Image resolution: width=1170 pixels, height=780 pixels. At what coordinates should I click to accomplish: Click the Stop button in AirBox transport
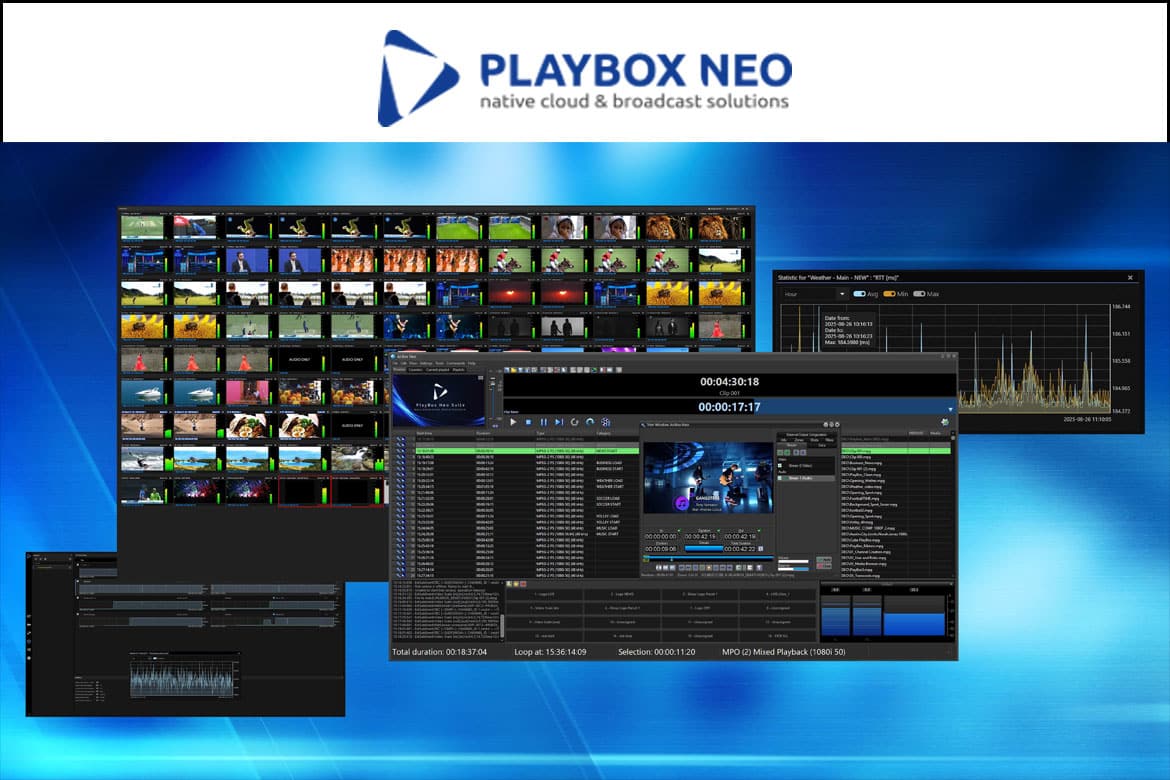point(528,422)
